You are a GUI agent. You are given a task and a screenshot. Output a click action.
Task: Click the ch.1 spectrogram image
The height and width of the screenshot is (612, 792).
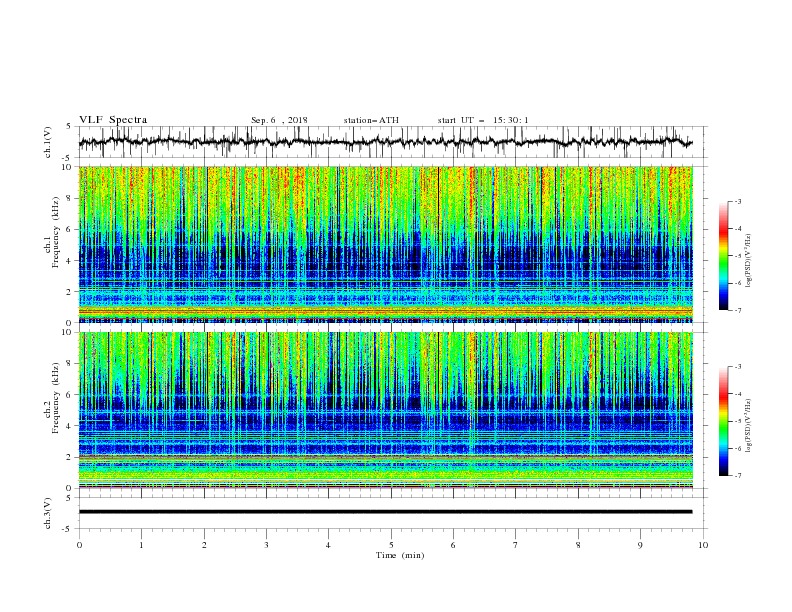385,244
